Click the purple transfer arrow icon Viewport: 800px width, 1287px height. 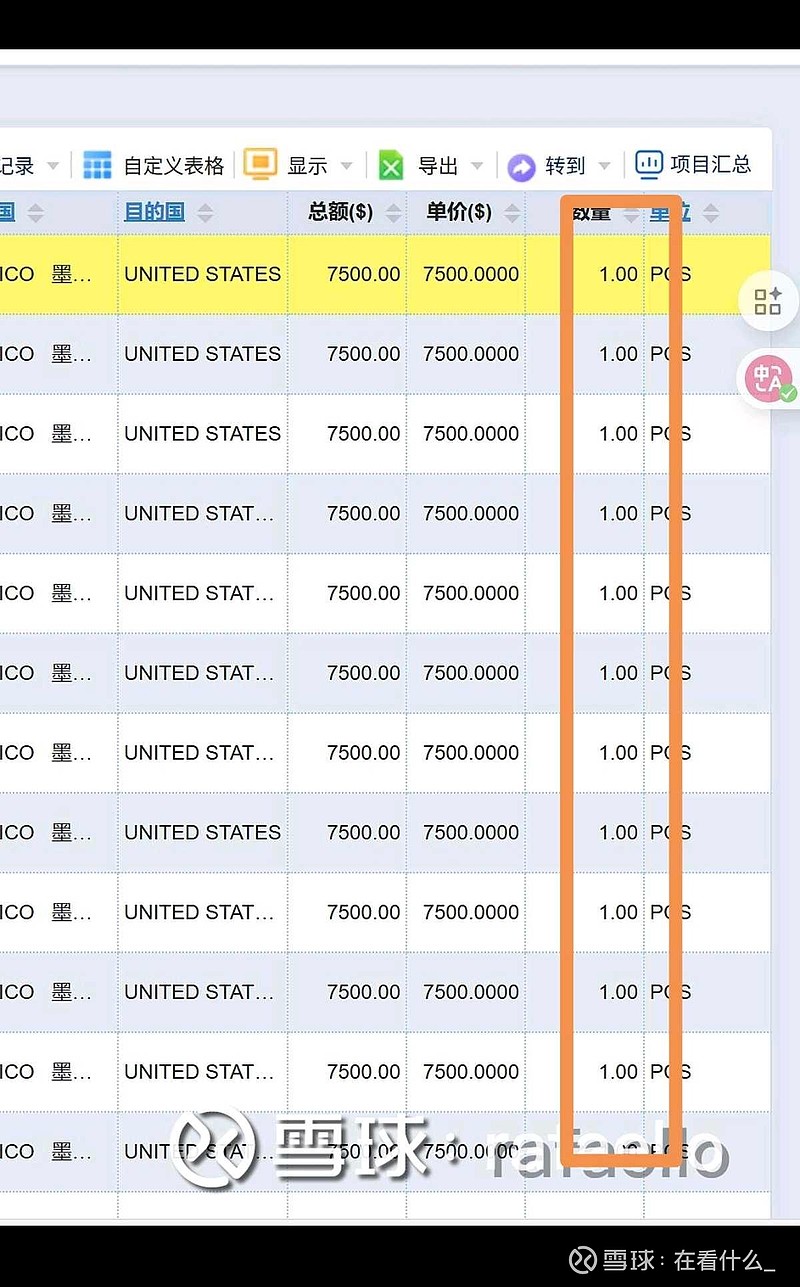point(522,166)
